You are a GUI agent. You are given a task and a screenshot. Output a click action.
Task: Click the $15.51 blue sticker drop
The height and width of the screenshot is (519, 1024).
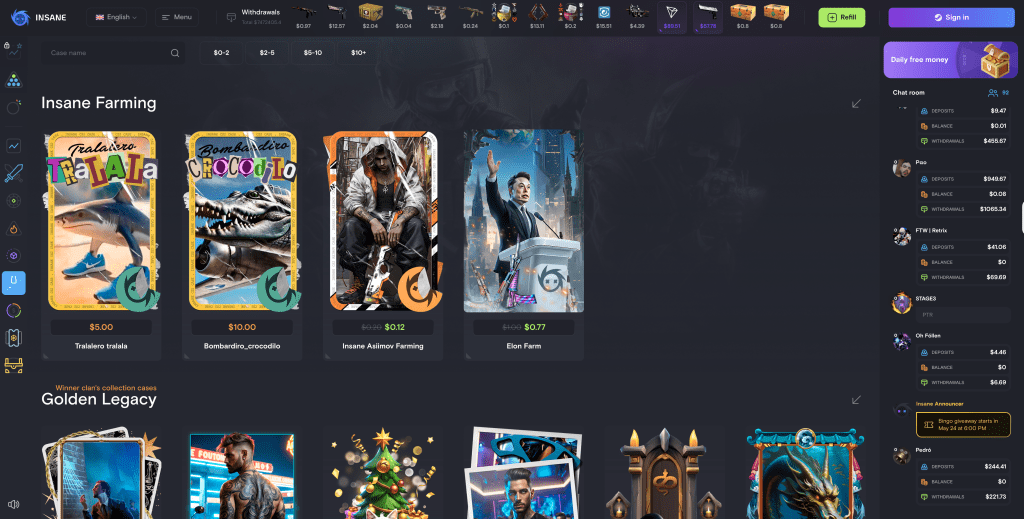click(x=603, y=17)
